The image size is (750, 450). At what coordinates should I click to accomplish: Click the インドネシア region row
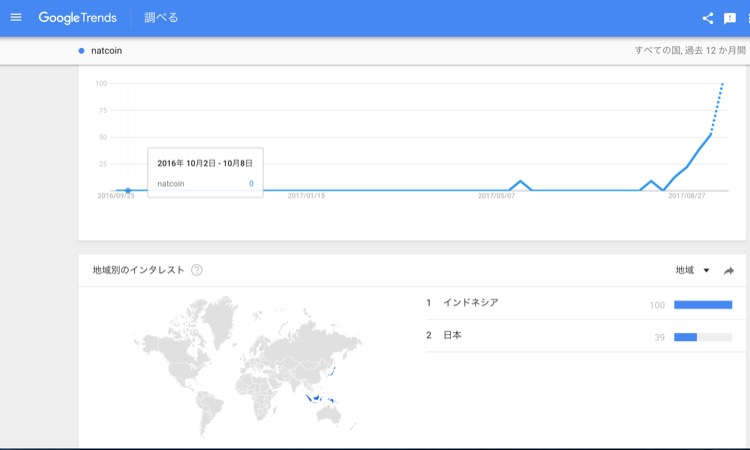click(470, 303)
